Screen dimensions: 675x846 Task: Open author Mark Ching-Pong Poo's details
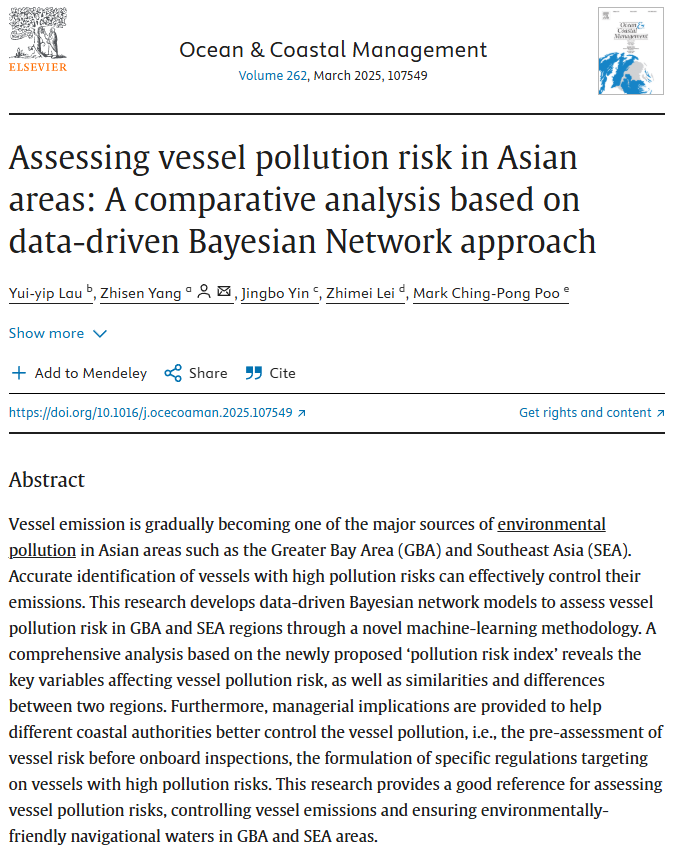click(x=486, y=293)
